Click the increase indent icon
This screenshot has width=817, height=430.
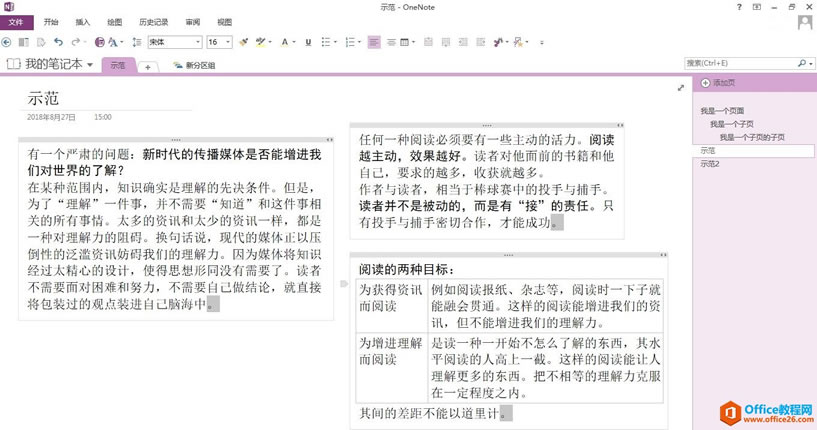pyautogui.click(x=480, y=42)
